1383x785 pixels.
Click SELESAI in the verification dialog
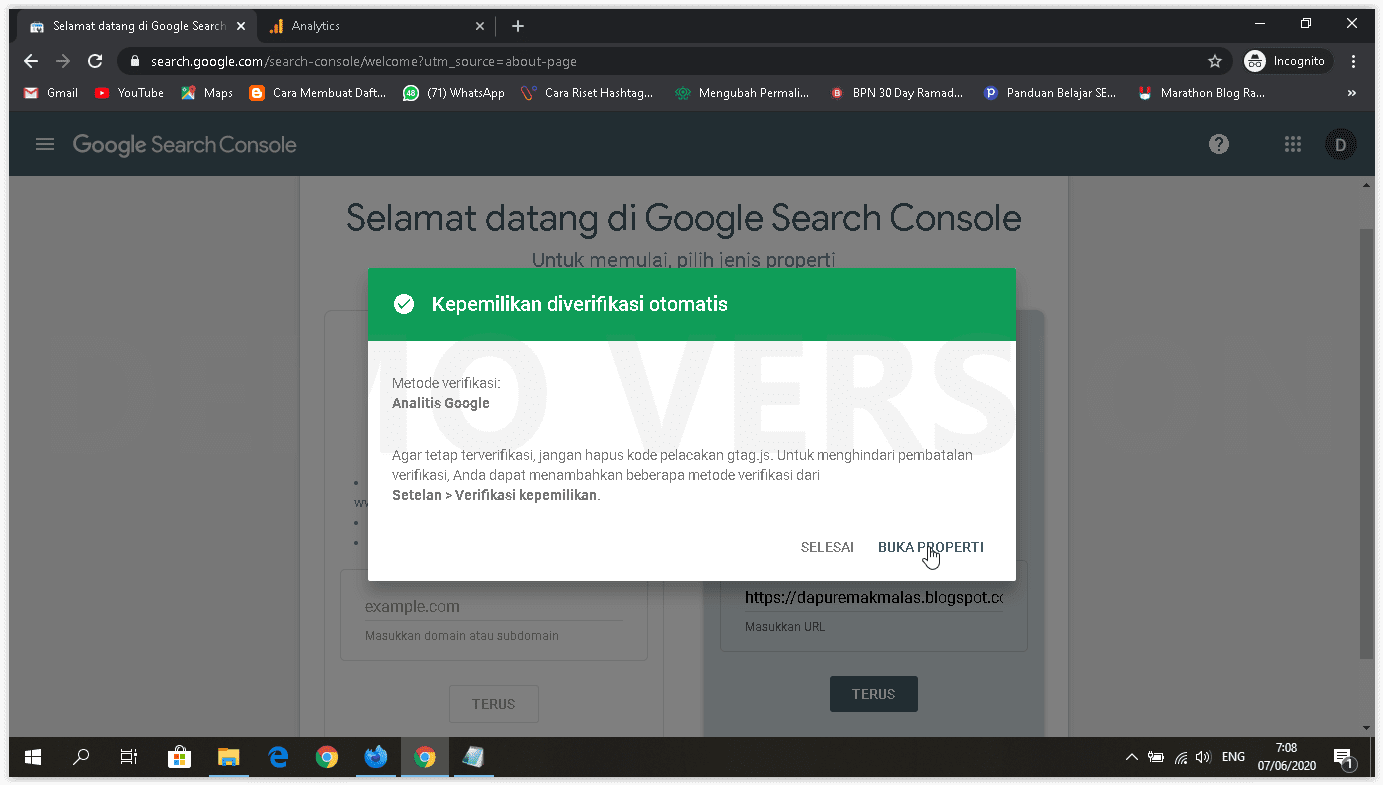(827, 547)
